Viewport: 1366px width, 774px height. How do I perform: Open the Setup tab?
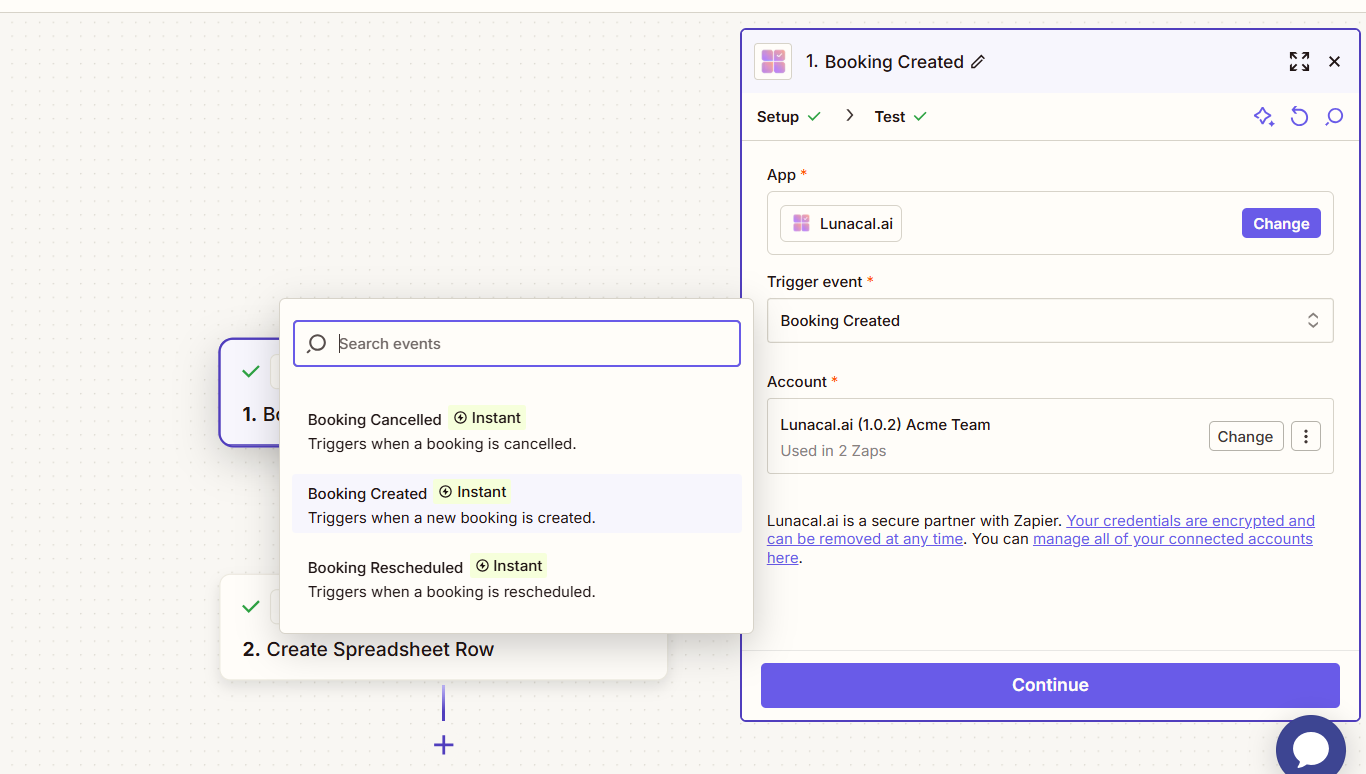click(x=788, y=117)
